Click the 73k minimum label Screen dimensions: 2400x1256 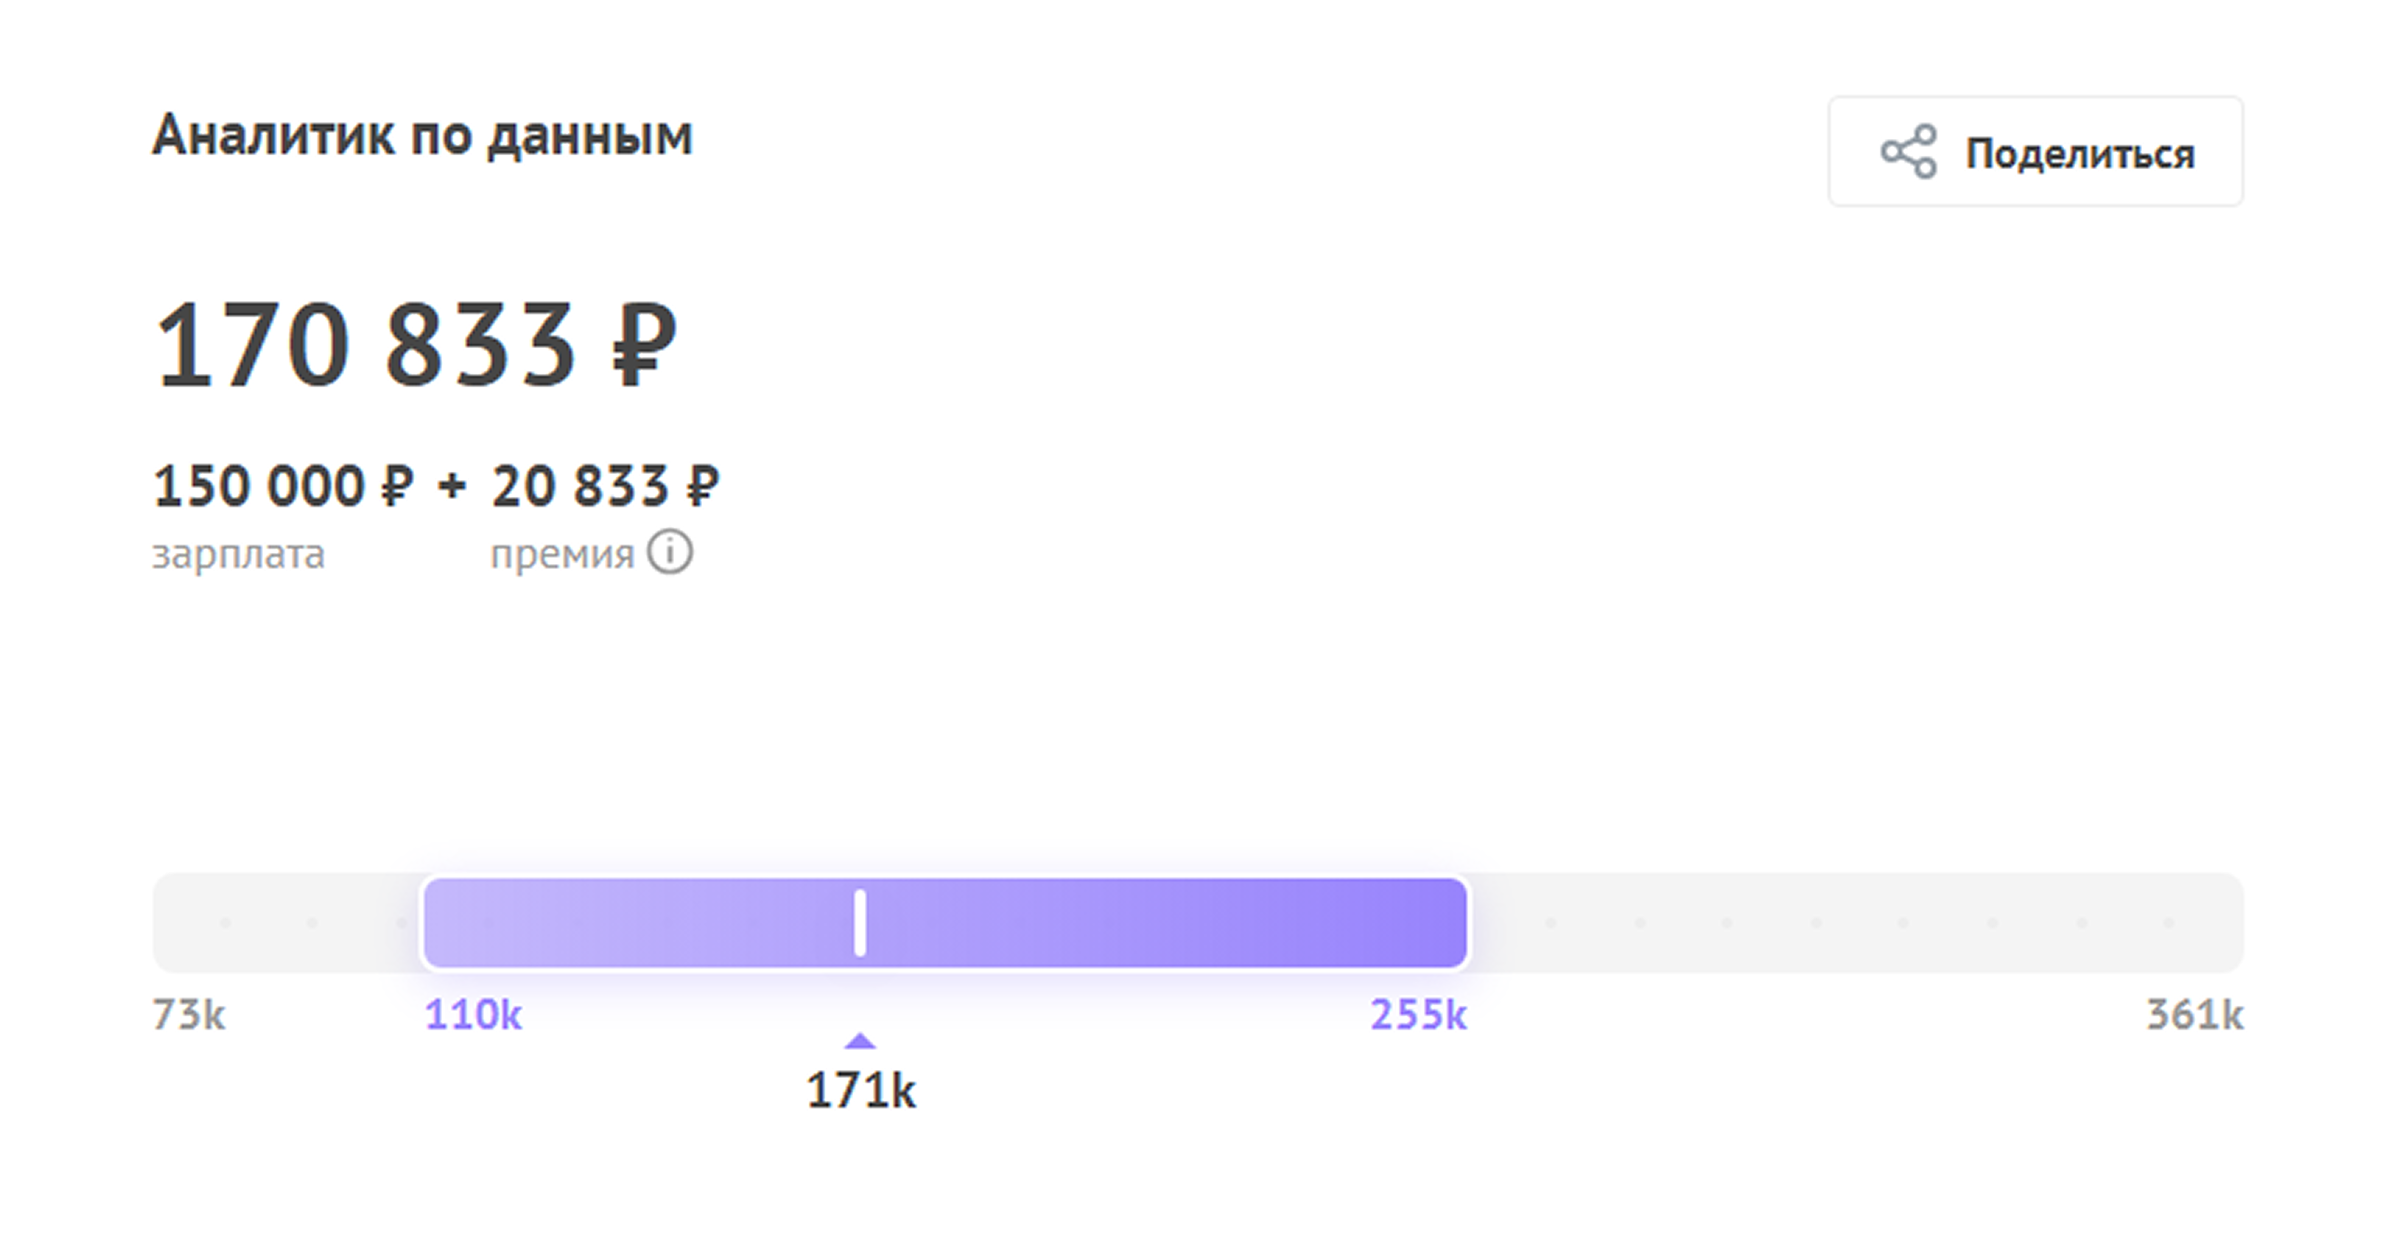pos(189,1015)
